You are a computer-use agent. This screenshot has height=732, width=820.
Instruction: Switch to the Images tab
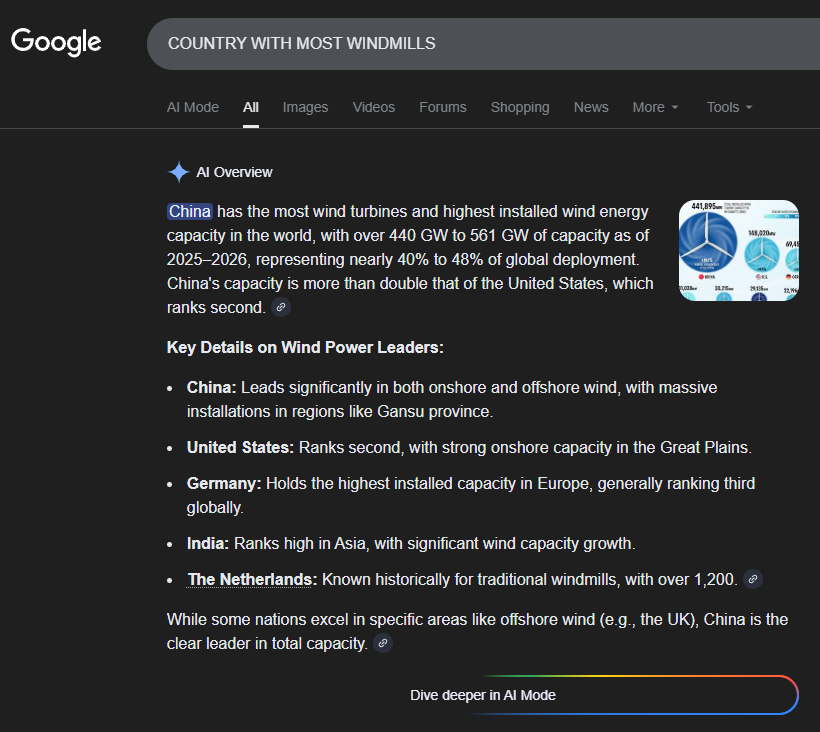click(305, 107)
